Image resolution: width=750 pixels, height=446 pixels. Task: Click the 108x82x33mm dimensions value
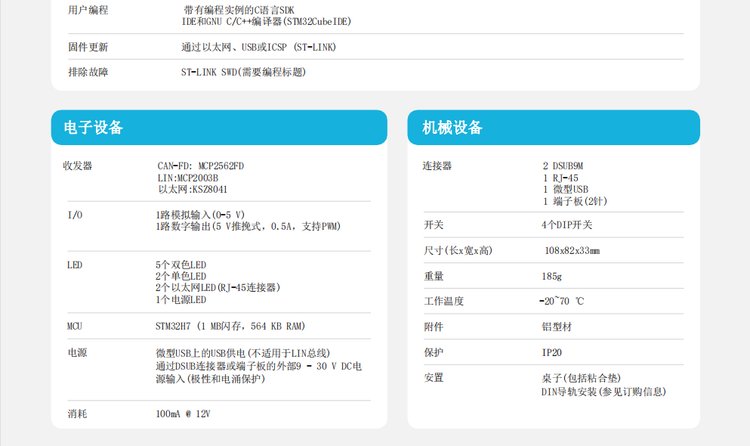(572, 249)
